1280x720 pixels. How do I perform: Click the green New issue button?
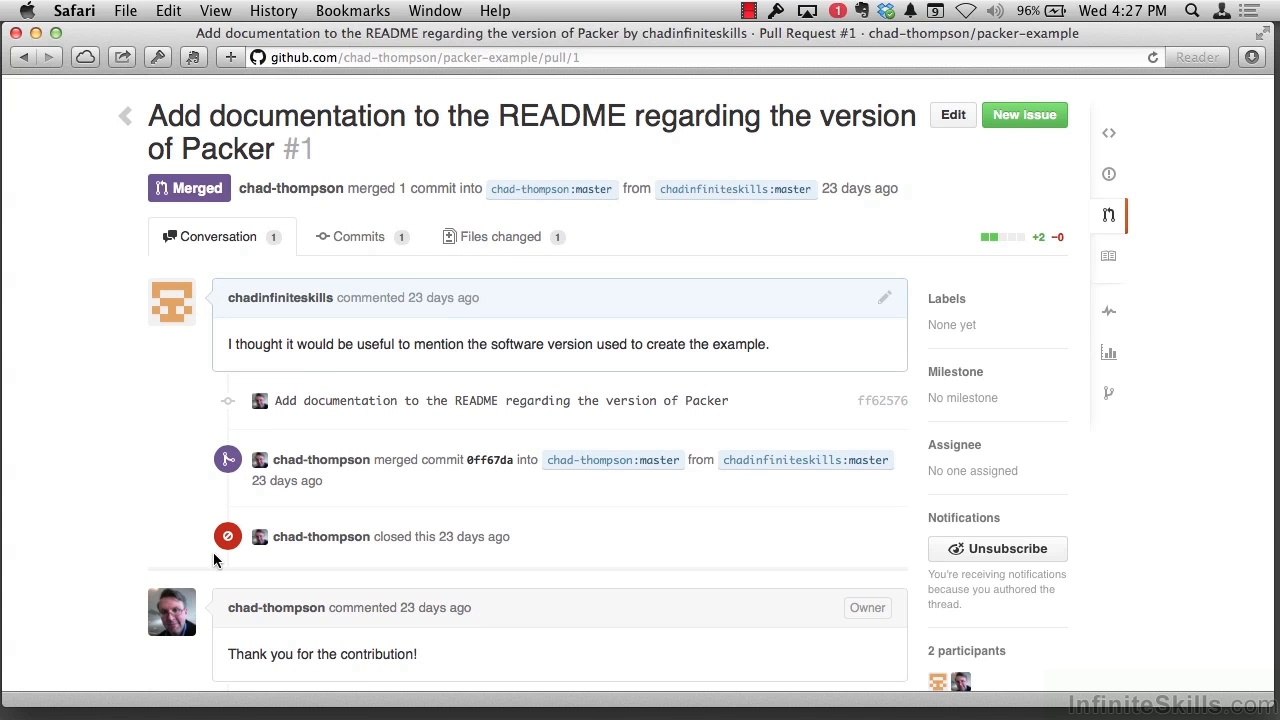click(1025, 115)
